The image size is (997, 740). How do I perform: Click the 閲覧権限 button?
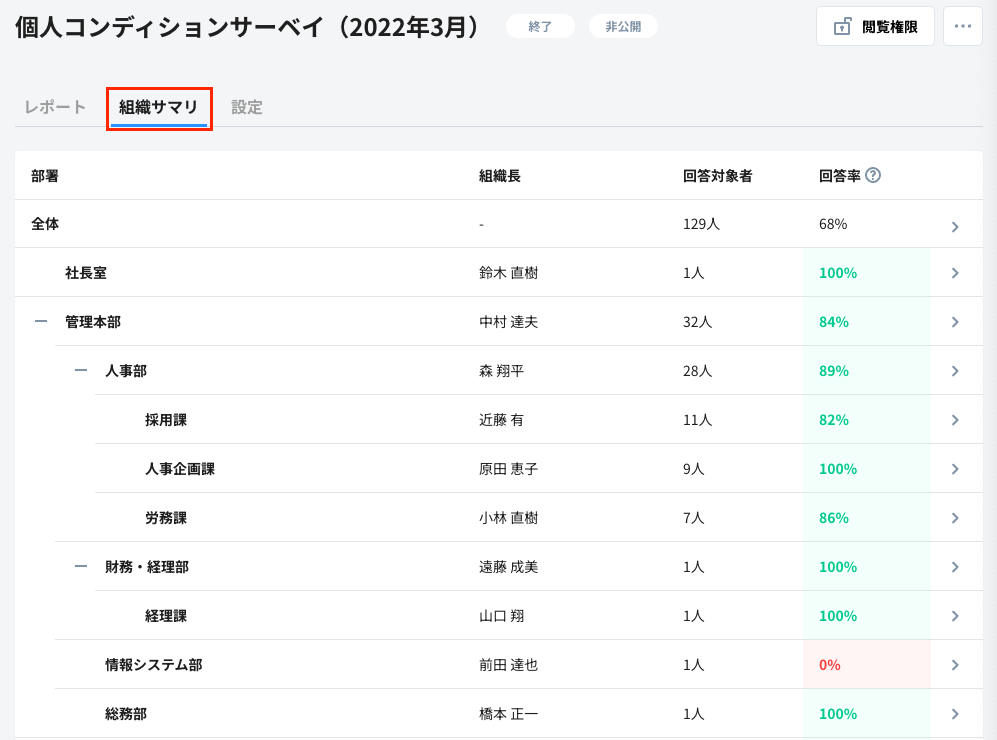[875, 26]
